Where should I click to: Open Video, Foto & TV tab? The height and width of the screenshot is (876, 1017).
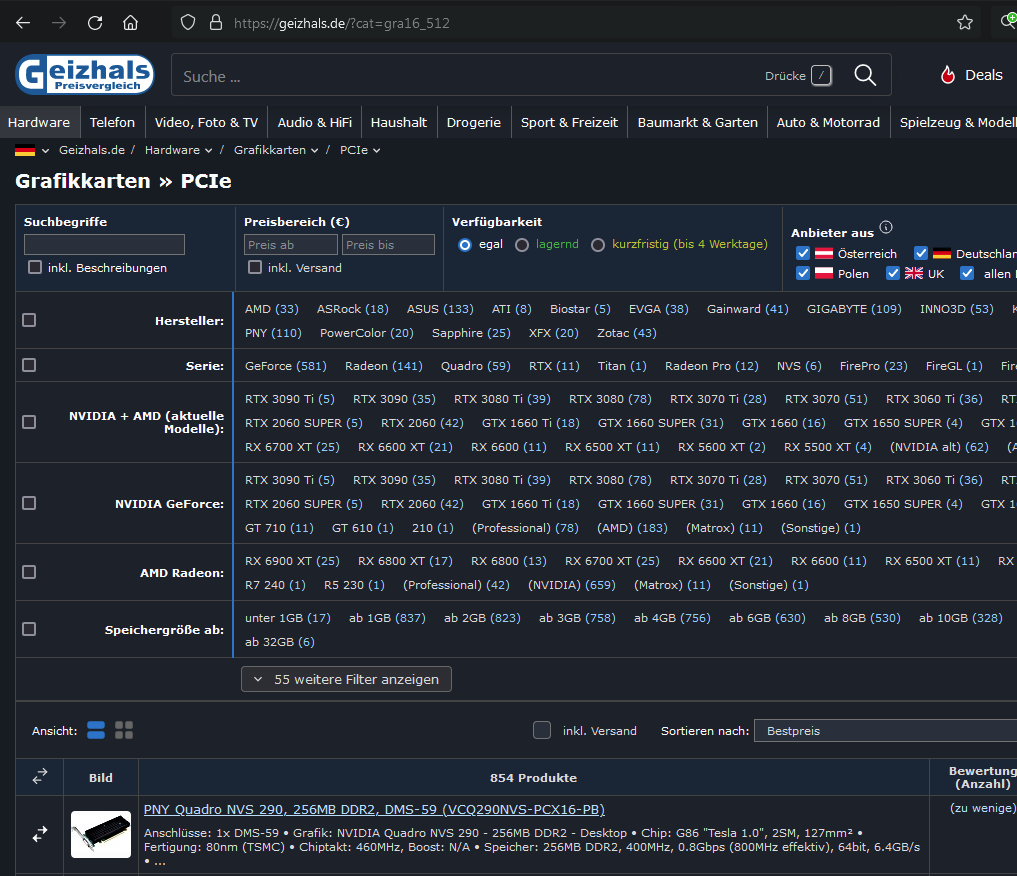(206, 123)
